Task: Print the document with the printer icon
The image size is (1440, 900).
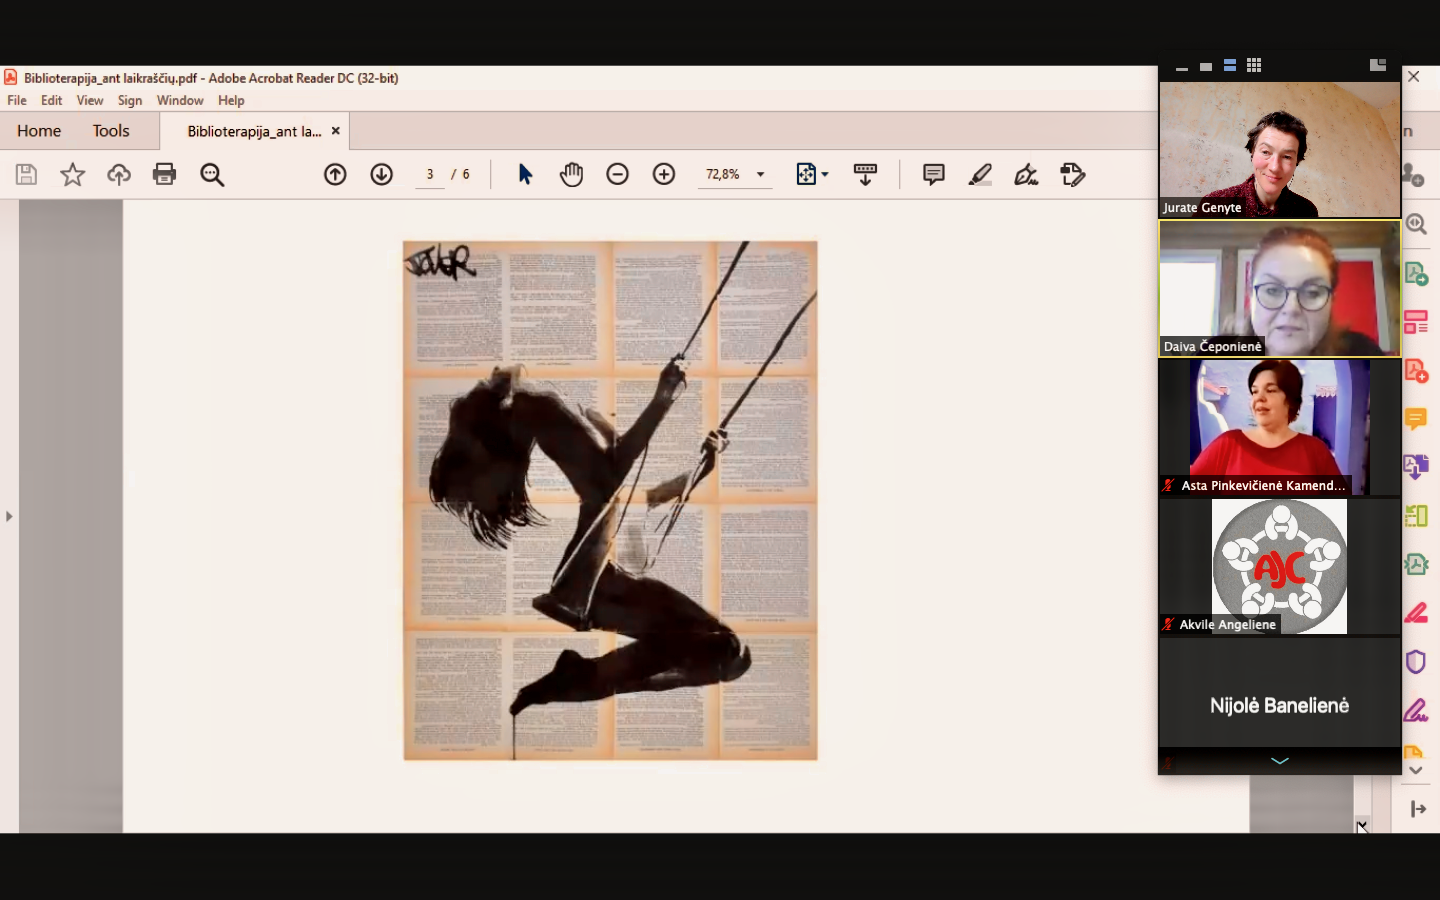Action: (165, 175)
